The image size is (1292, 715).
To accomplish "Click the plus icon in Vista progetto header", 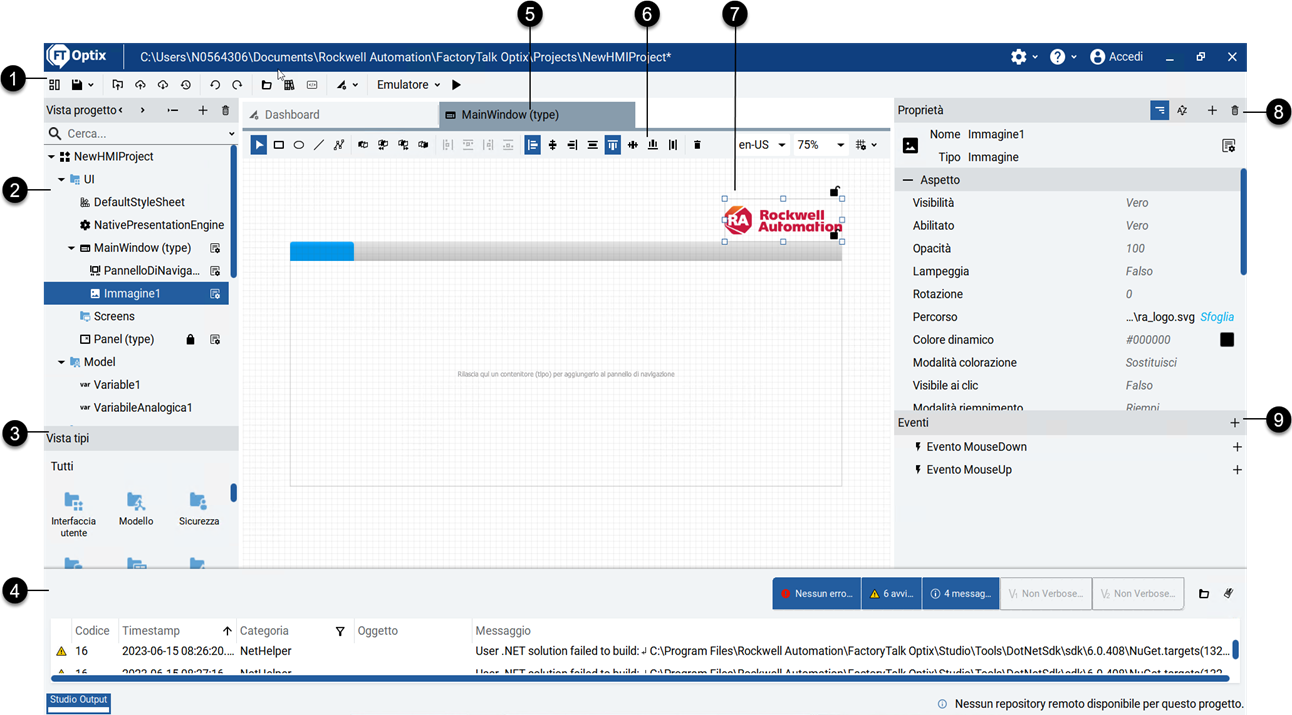I will click(x=203, y=111).
